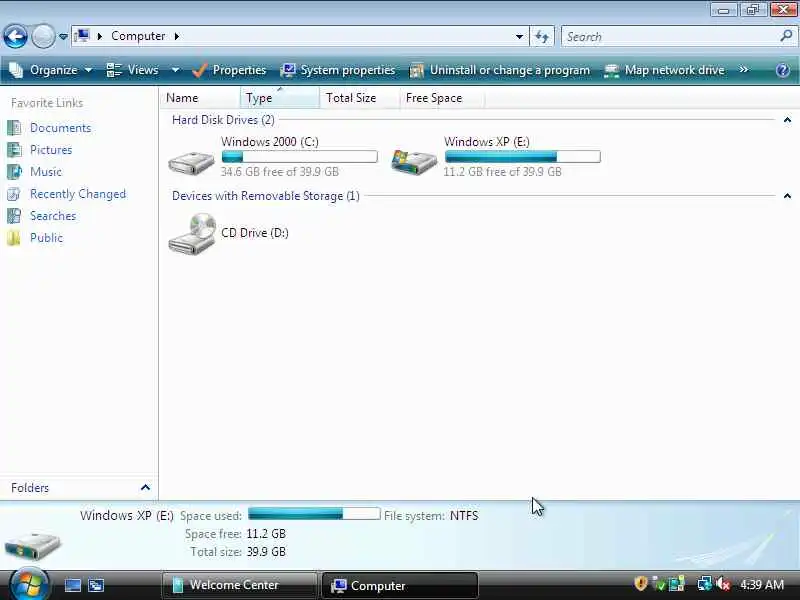This screenshot has height=600, width=800.
Task: Click the text 11.2 GB free of 39.9 GB
Action: (502, 172)
